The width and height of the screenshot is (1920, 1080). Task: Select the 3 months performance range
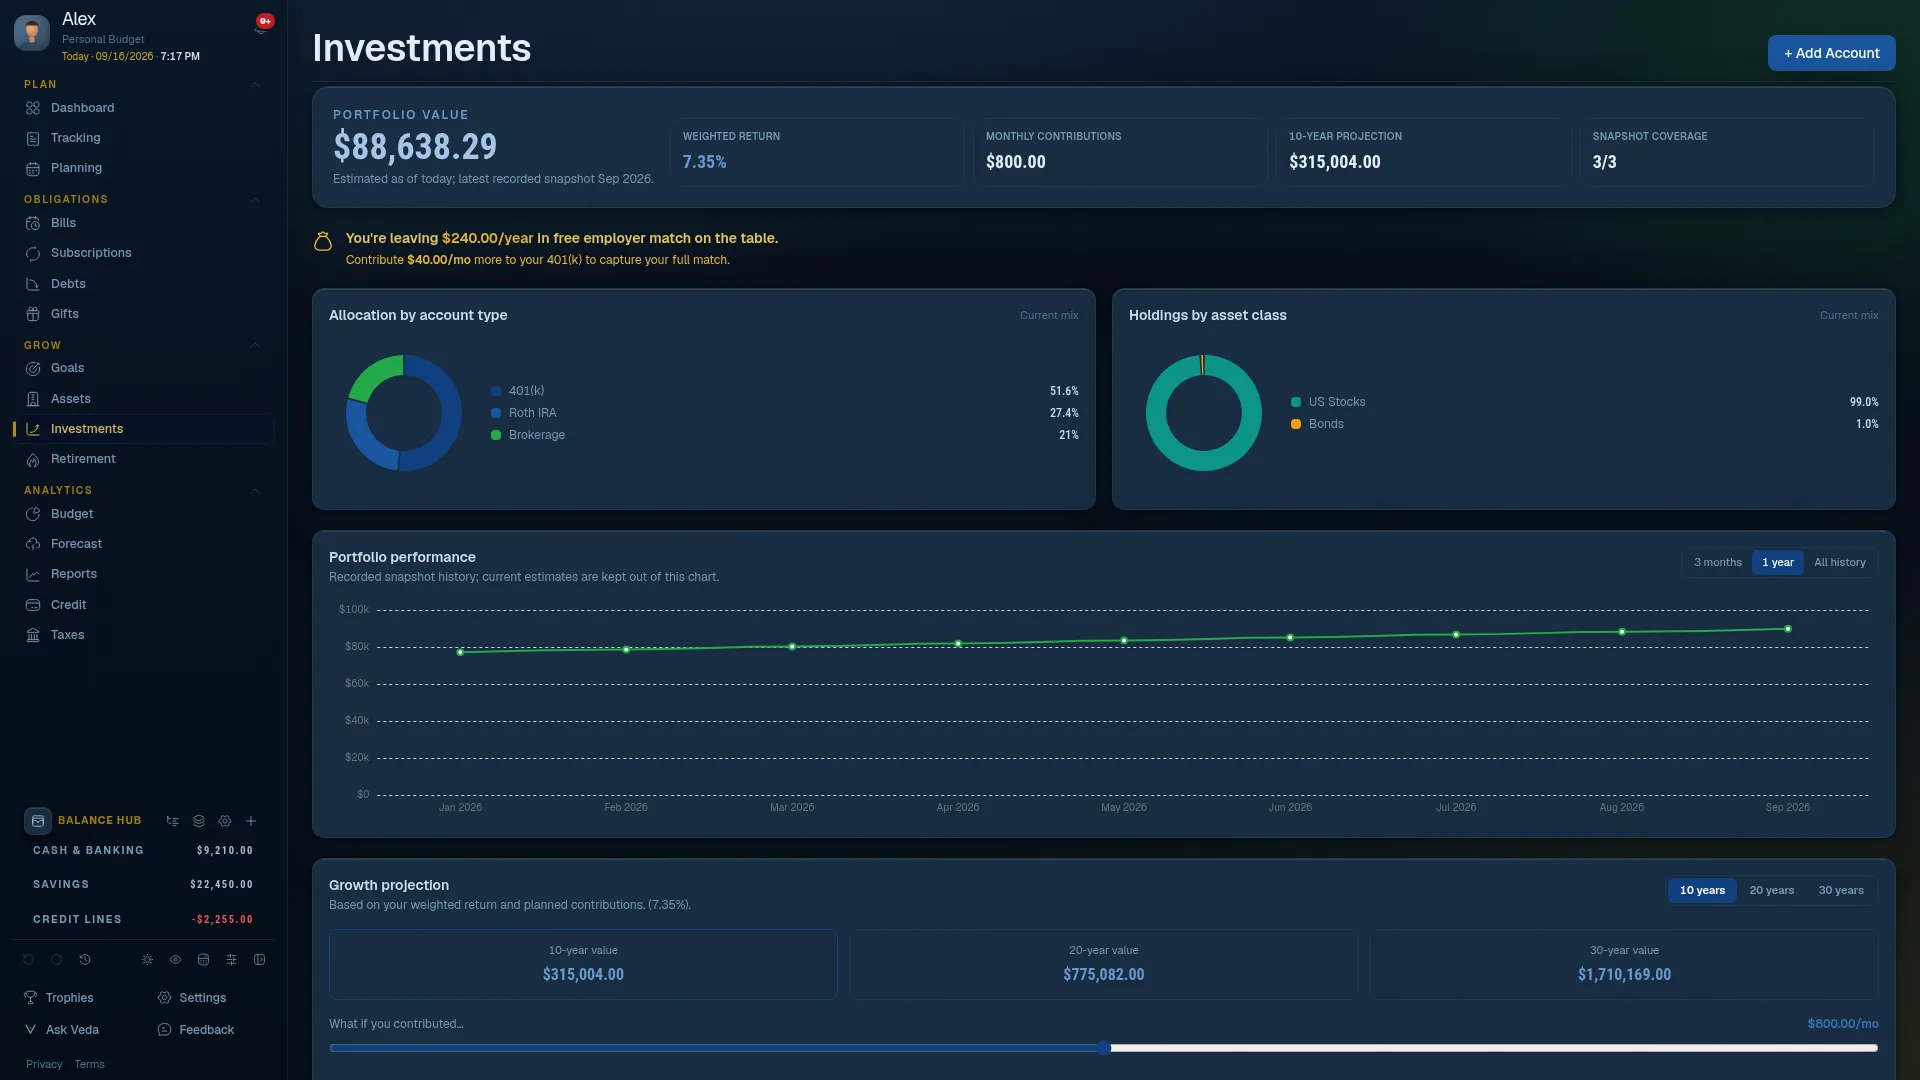pyautogui.click(x=1717, y=563)
